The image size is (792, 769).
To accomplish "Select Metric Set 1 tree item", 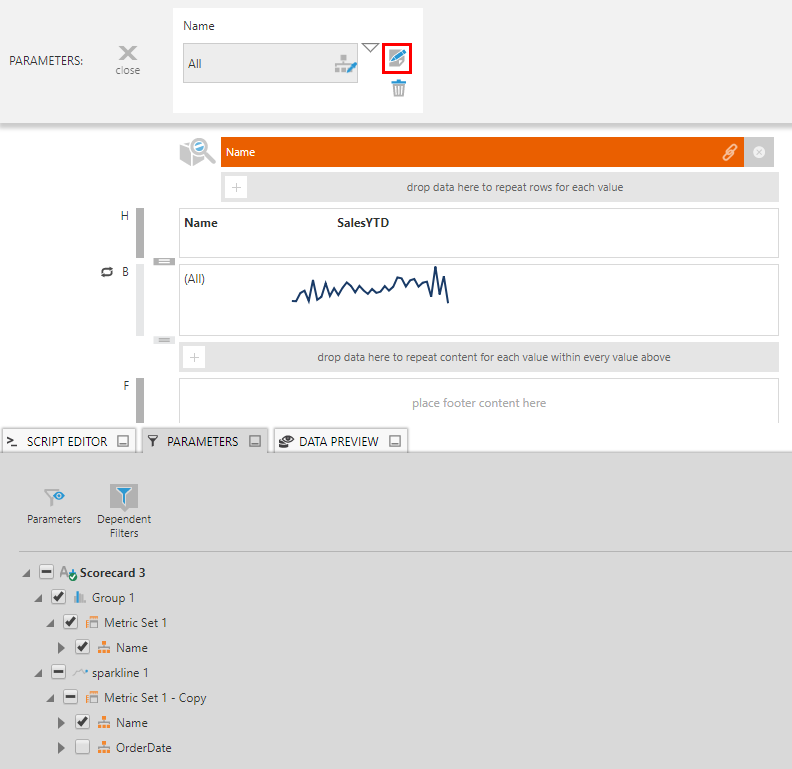I will (135, 622).
